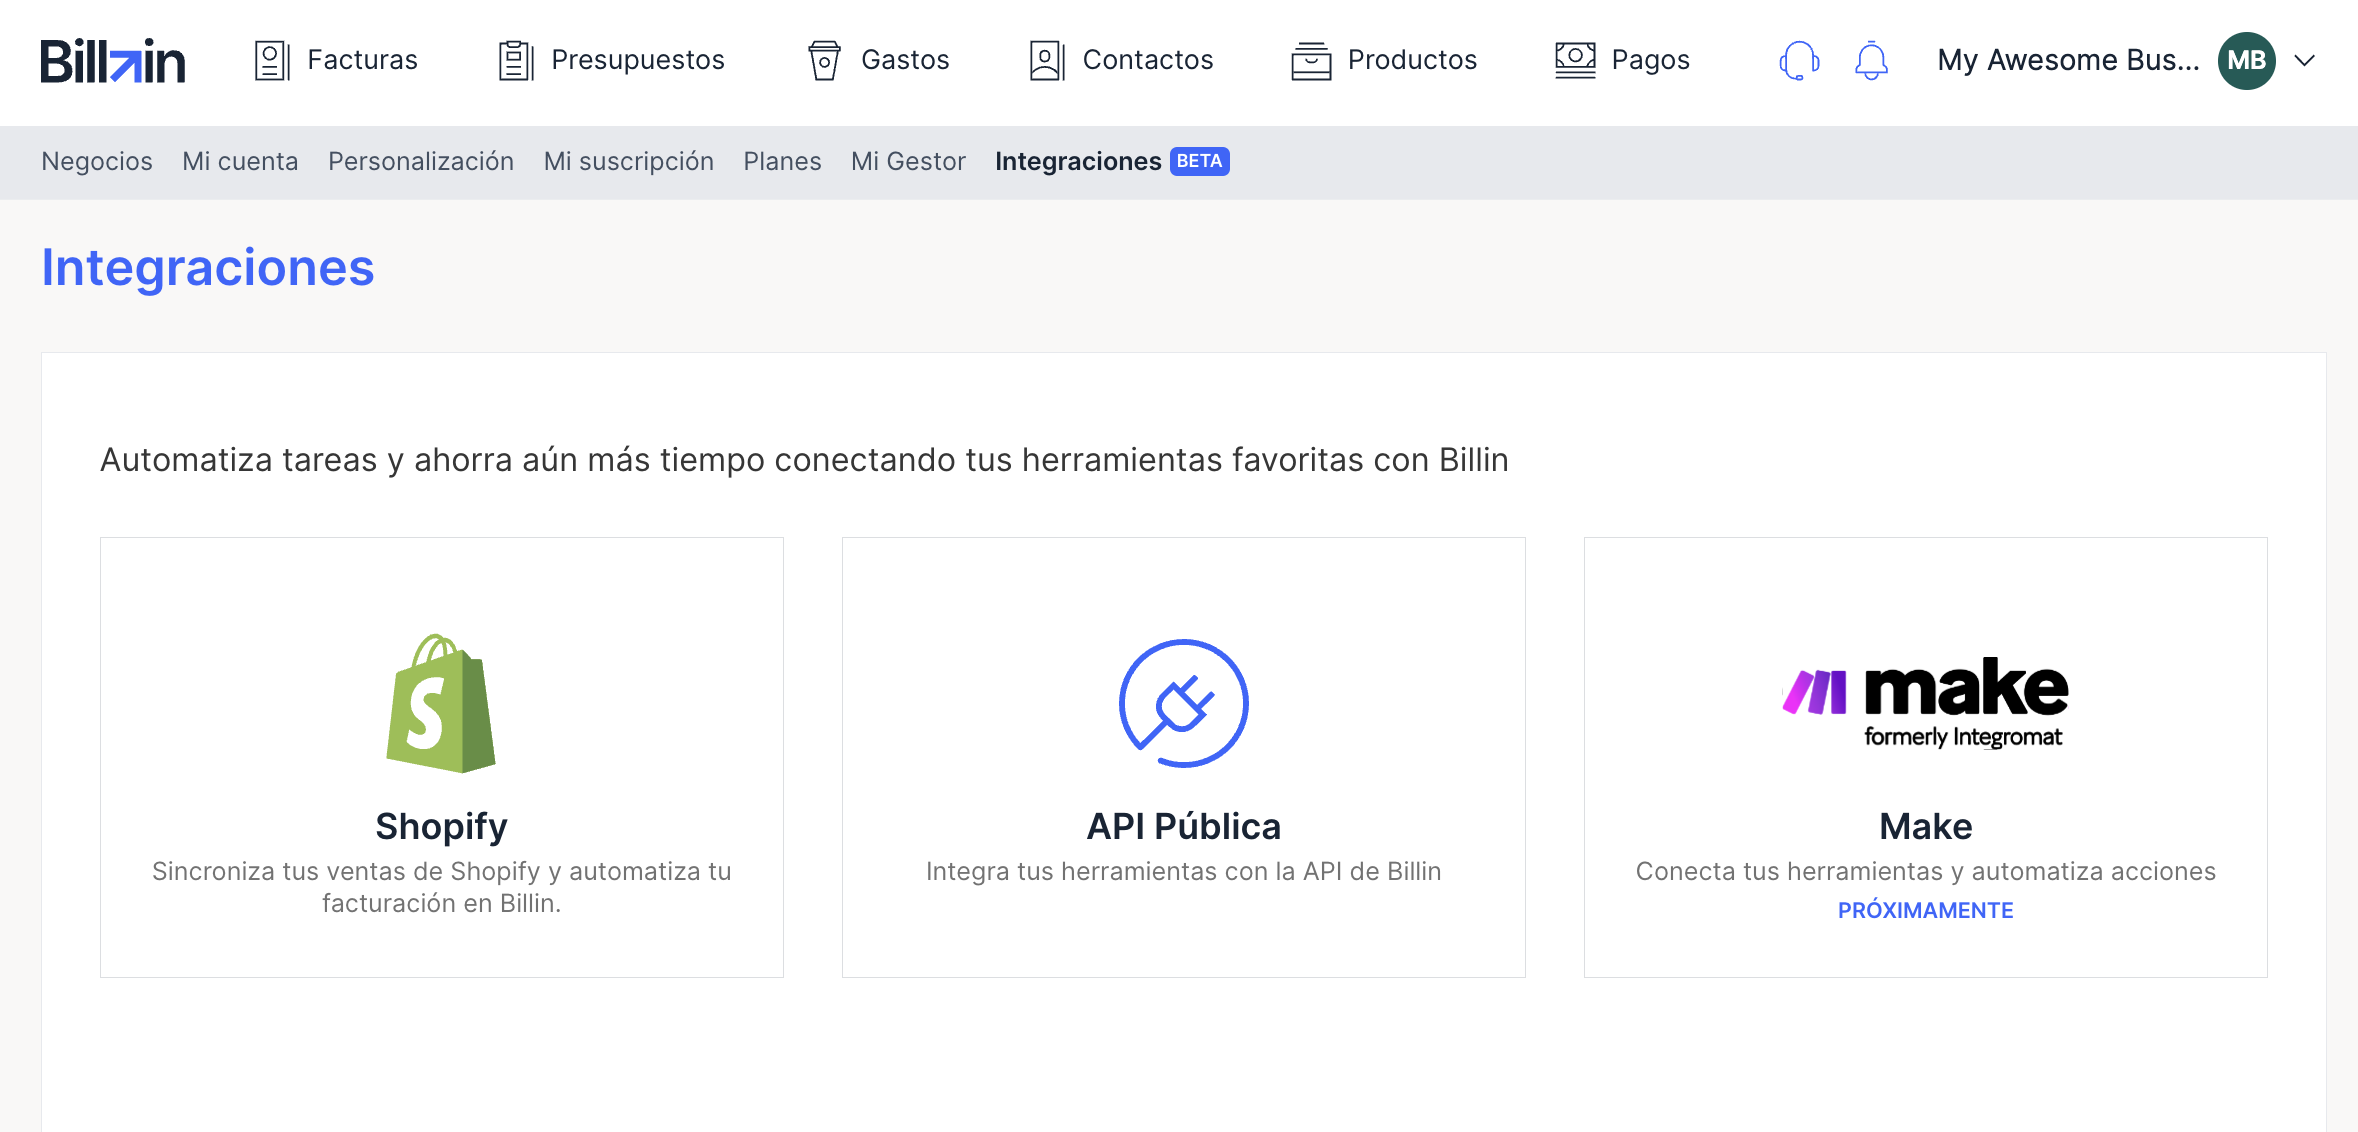The height and width of the screenshot is (1132, 2358).
Task: Open the Make integration title
Action: point(1925,826)
